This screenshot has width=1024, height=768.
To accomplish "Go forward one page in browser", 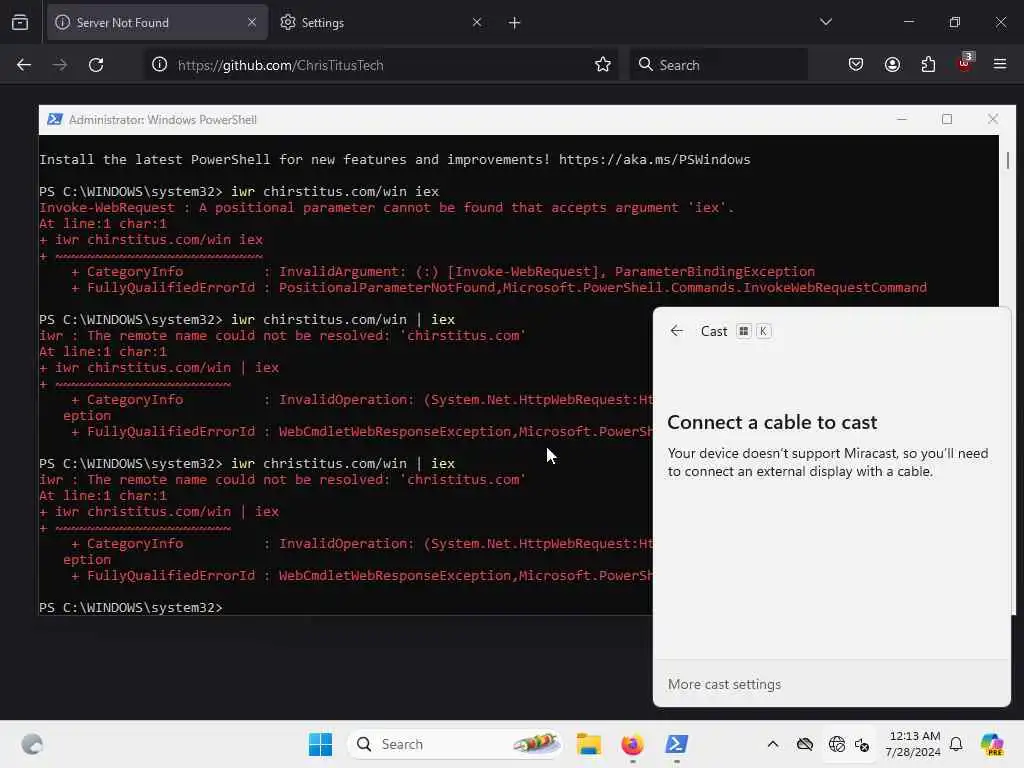I will point(60,65).
